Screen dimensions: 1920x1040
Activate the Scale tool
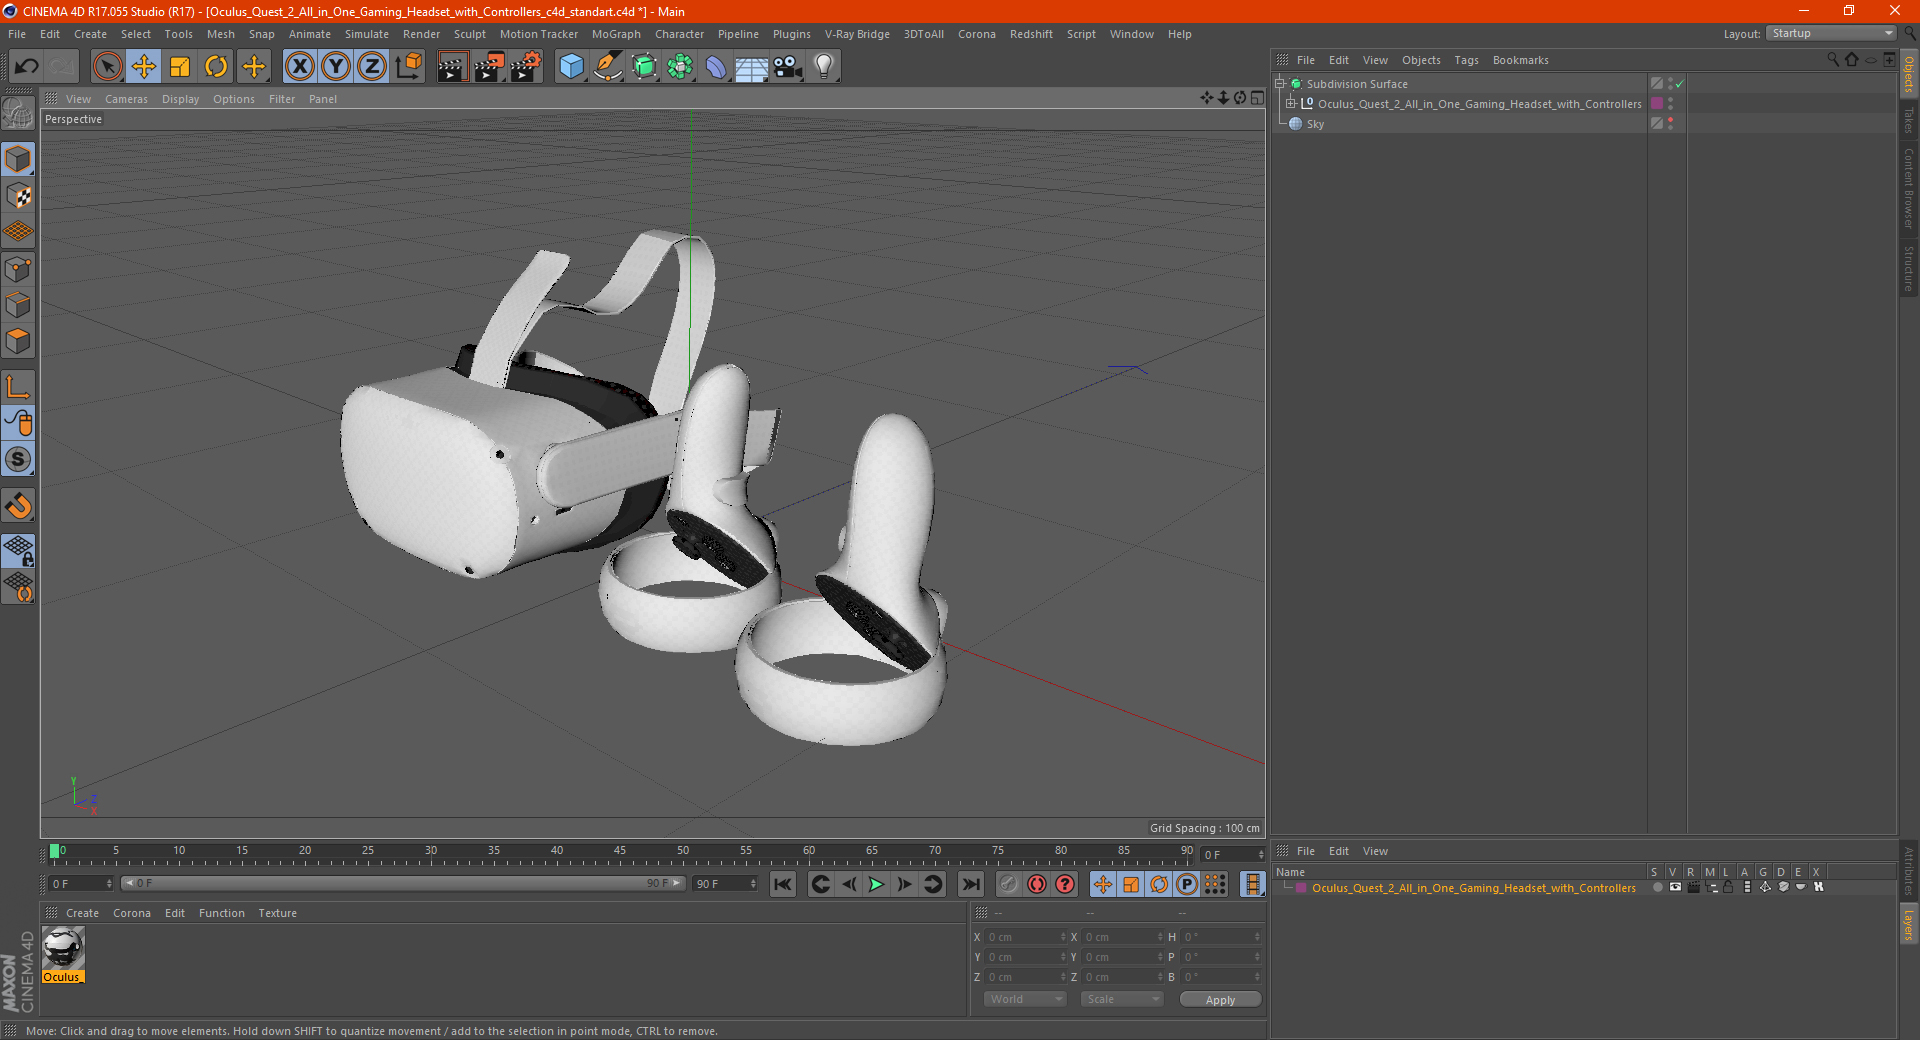pos(180,67)
